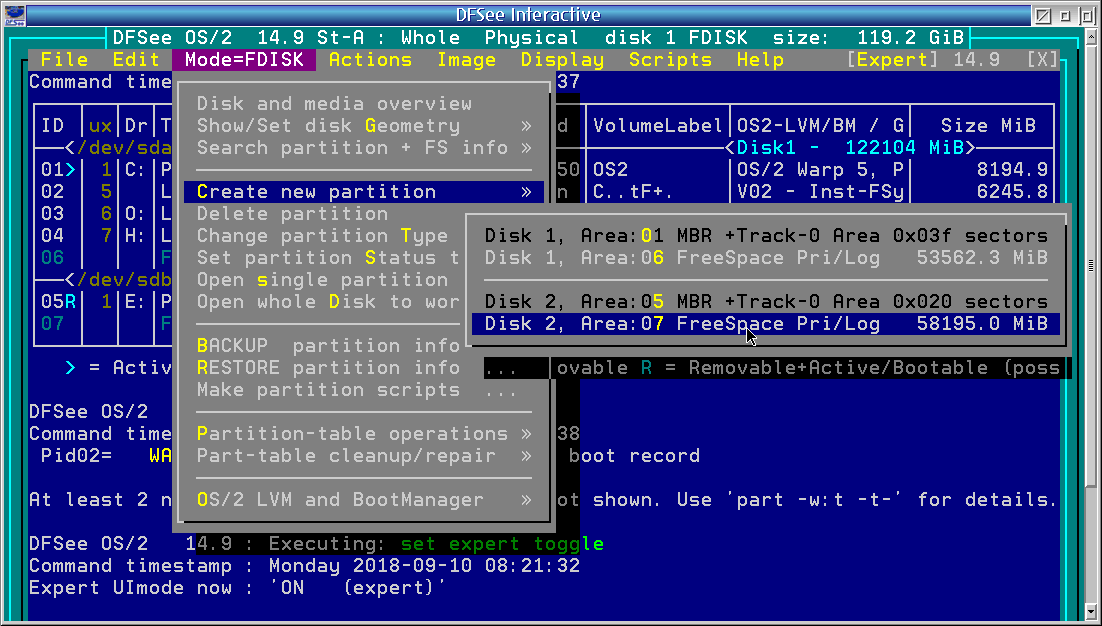The height and width of the screenshot is (626, 1102).
Task: Choose Open single partition
Action: pyautogui.click(x=323, y=280)
